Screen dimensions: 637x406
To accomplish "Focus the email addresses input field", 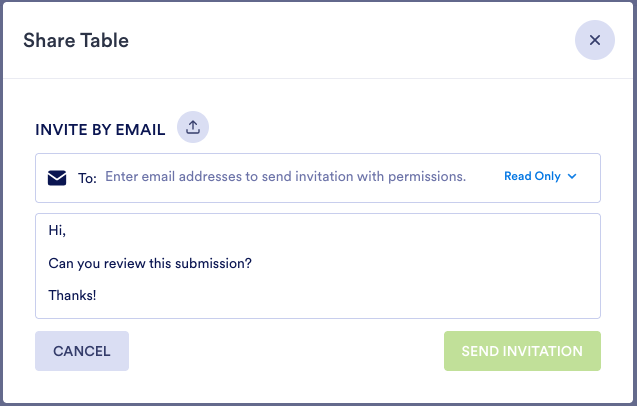I will click(x=300, y=177).
